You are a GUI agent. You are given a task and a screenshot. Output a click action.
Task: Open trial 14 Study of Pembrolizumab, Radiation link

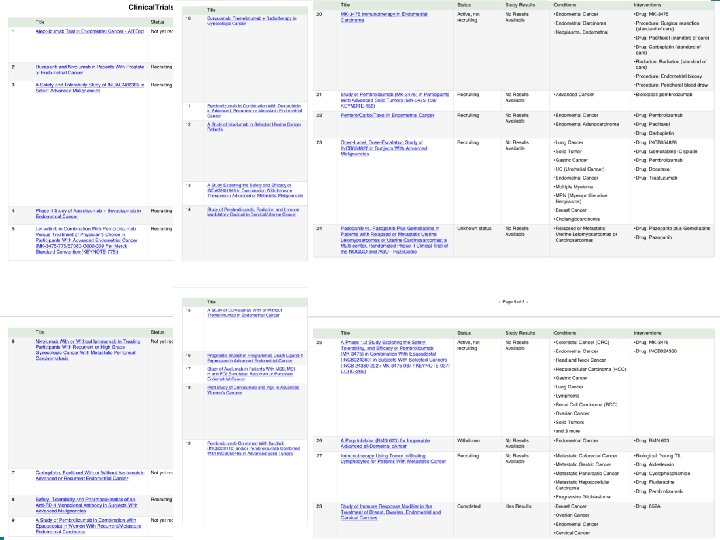pos(253,212)
